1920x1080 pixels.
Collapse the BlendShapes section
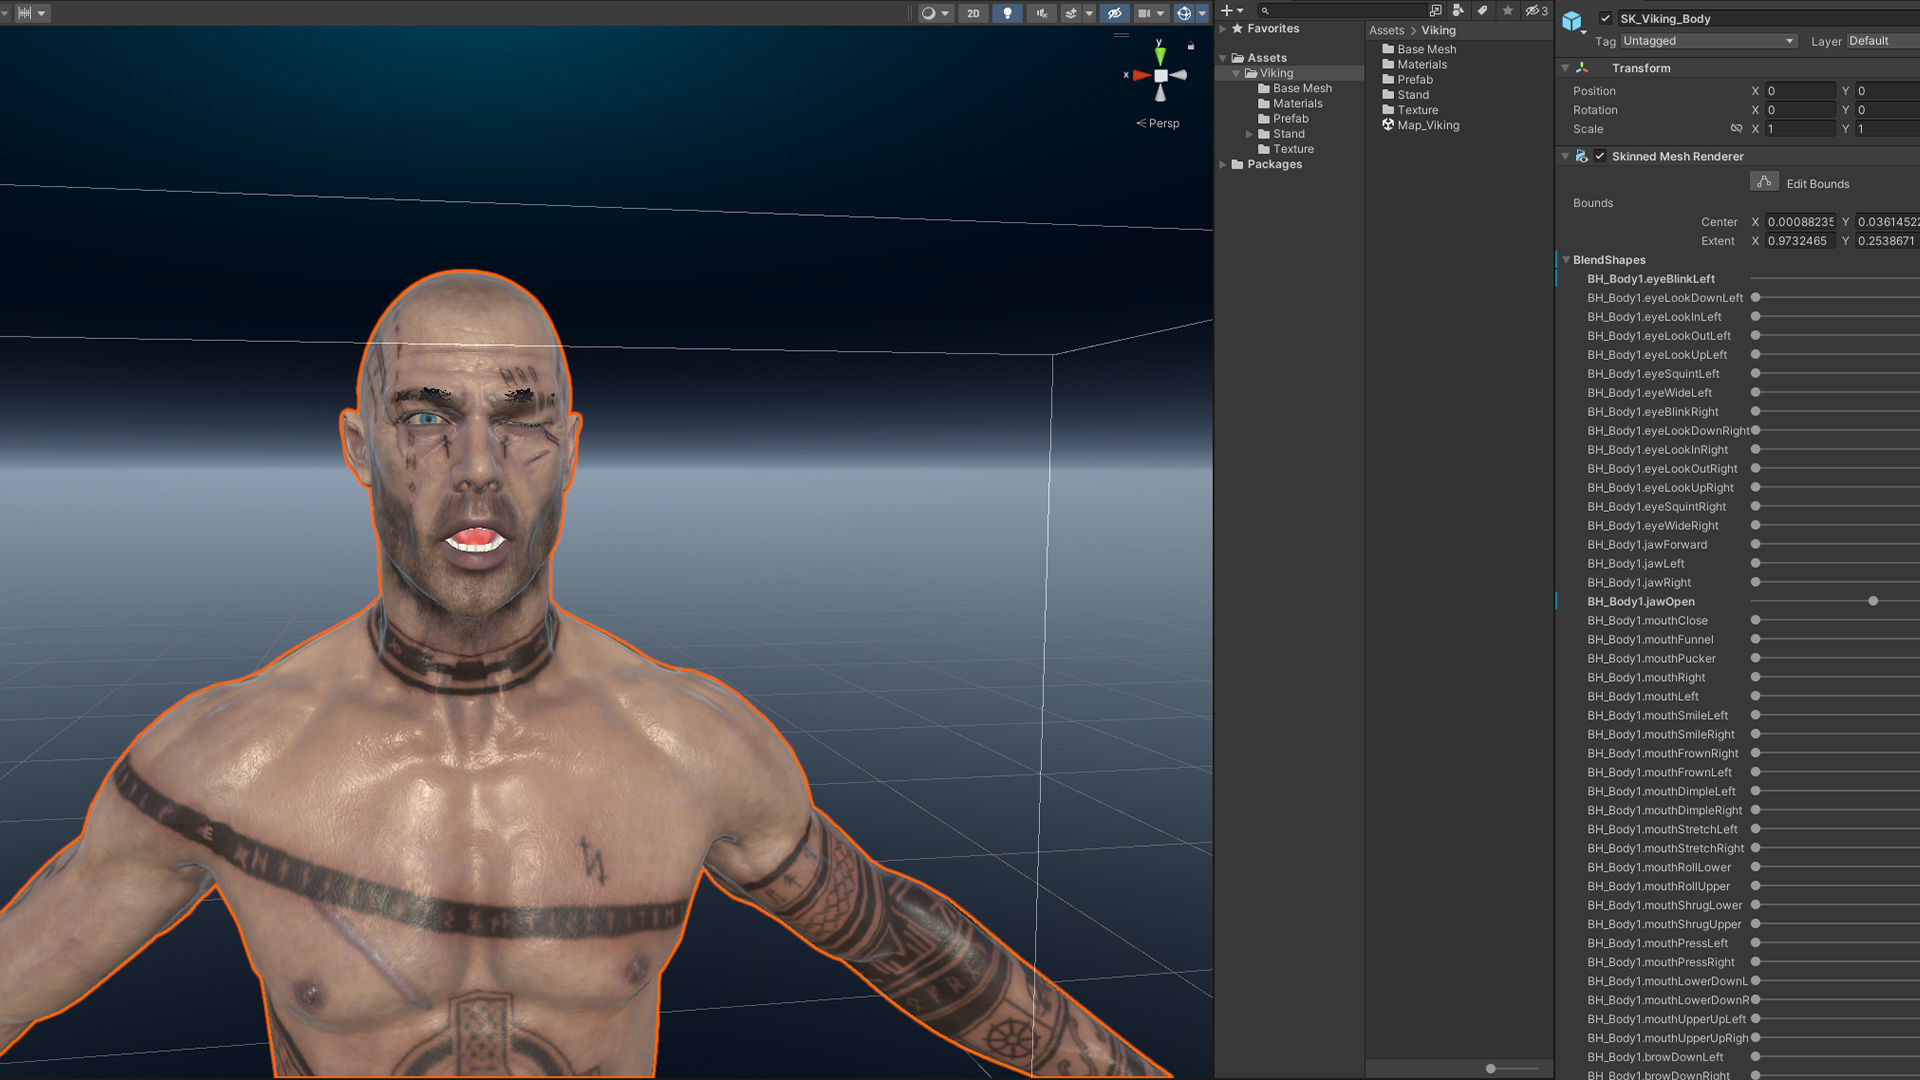[x=1566, y=260]
